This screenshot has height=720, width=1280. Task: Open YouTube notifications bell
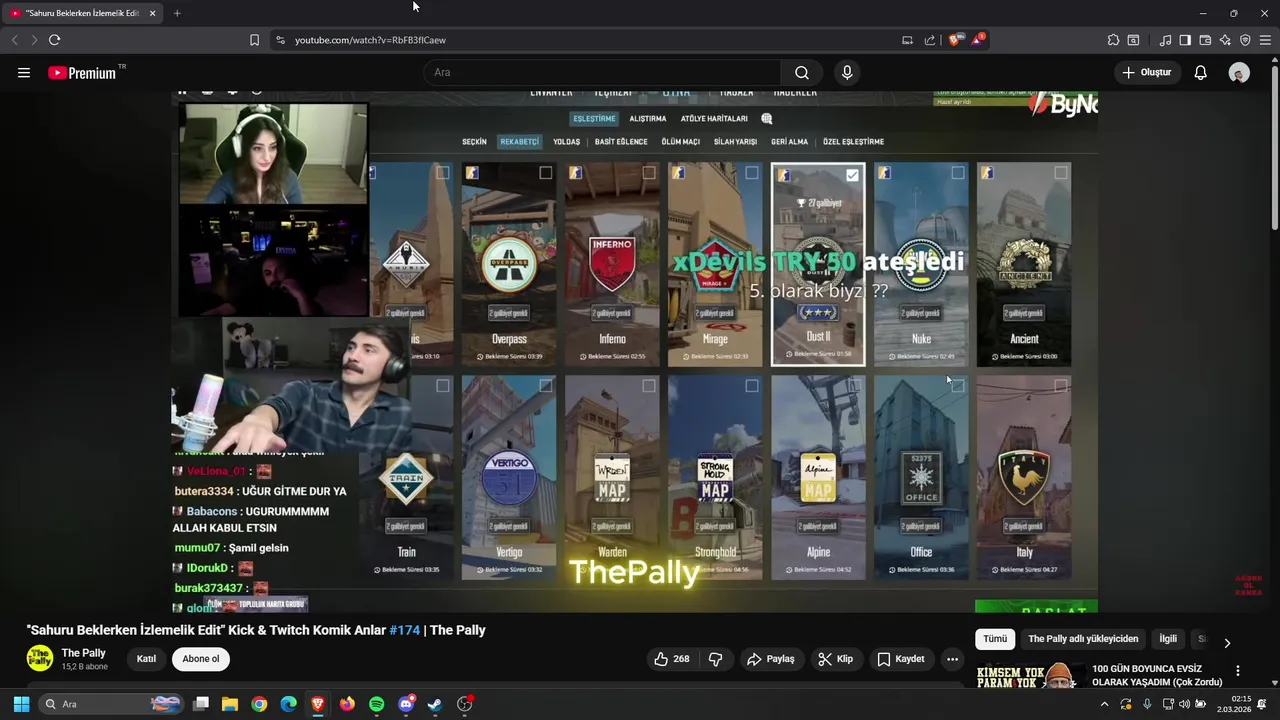(1201, 72)
